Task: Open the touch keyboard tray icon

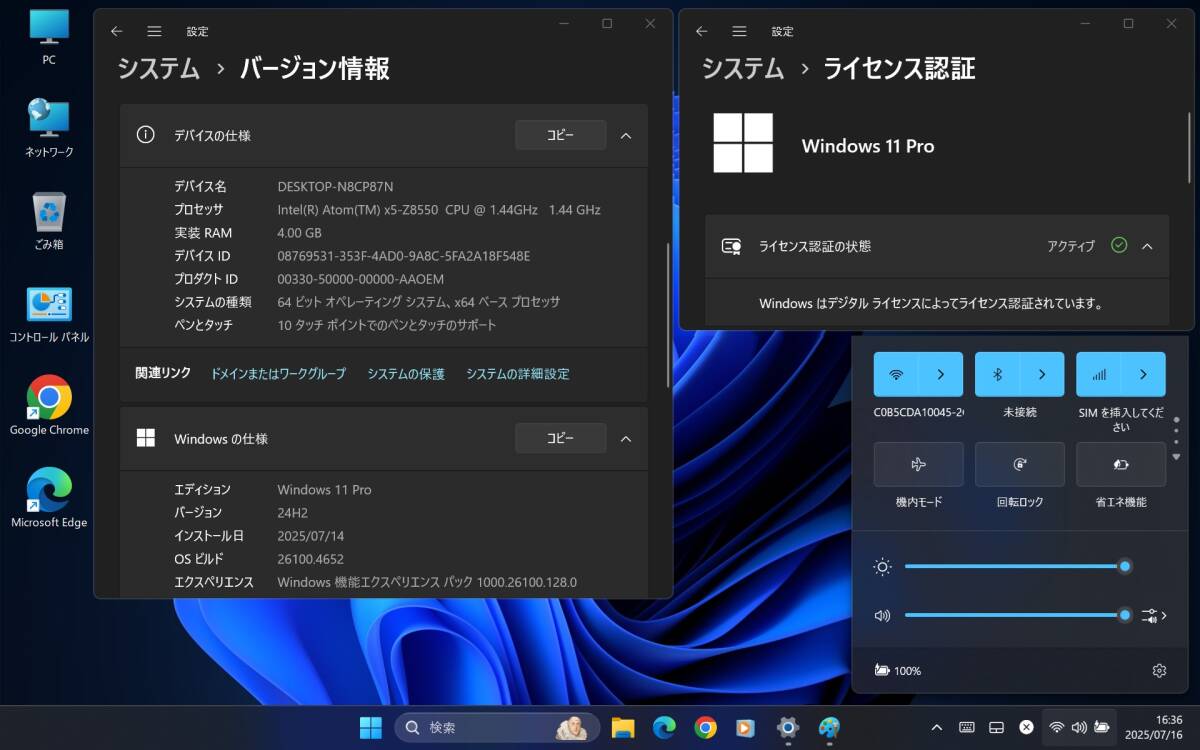Action: click(x=967, y=727)
